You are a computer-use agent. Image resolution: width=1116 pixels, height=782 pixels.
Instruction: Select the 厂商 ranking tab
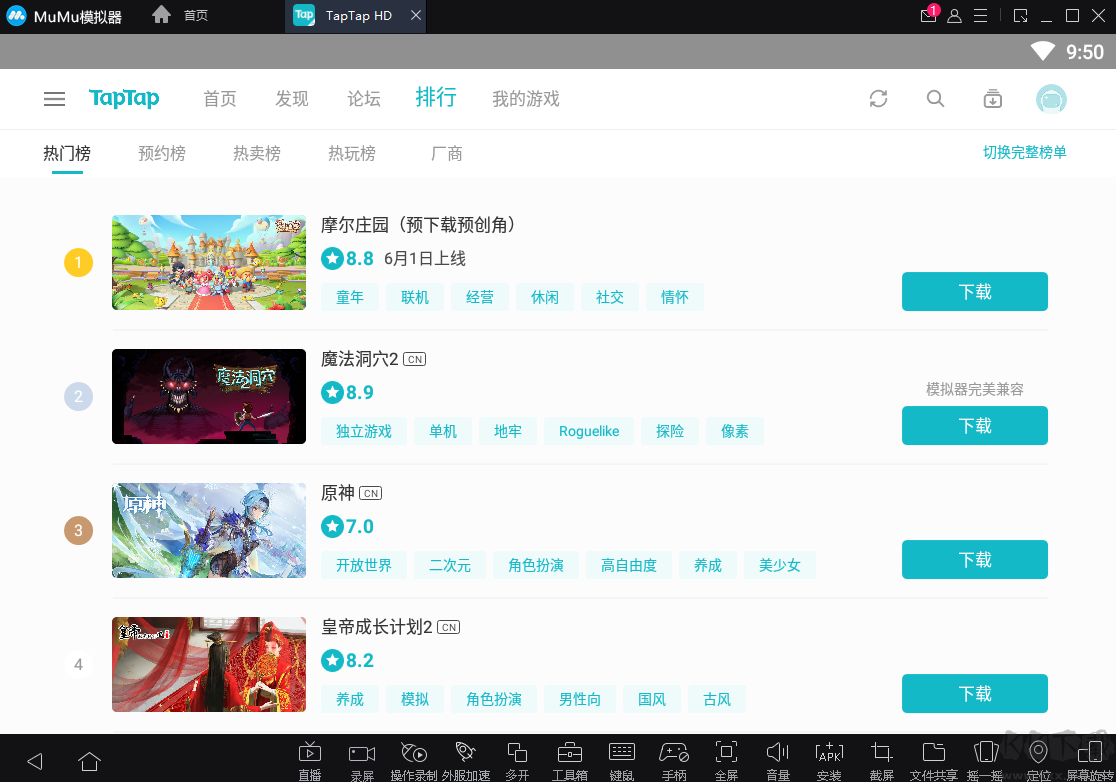[446, 154]
